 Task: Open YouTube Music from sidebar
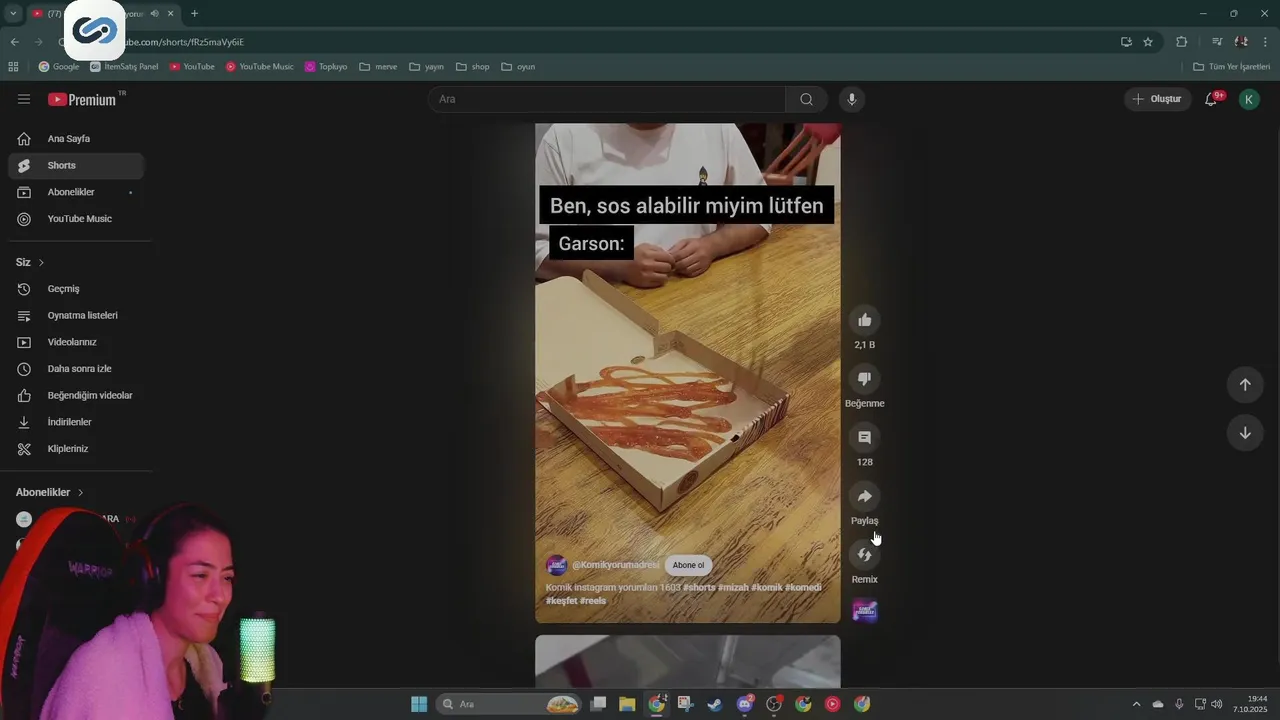tap(76, 219)
